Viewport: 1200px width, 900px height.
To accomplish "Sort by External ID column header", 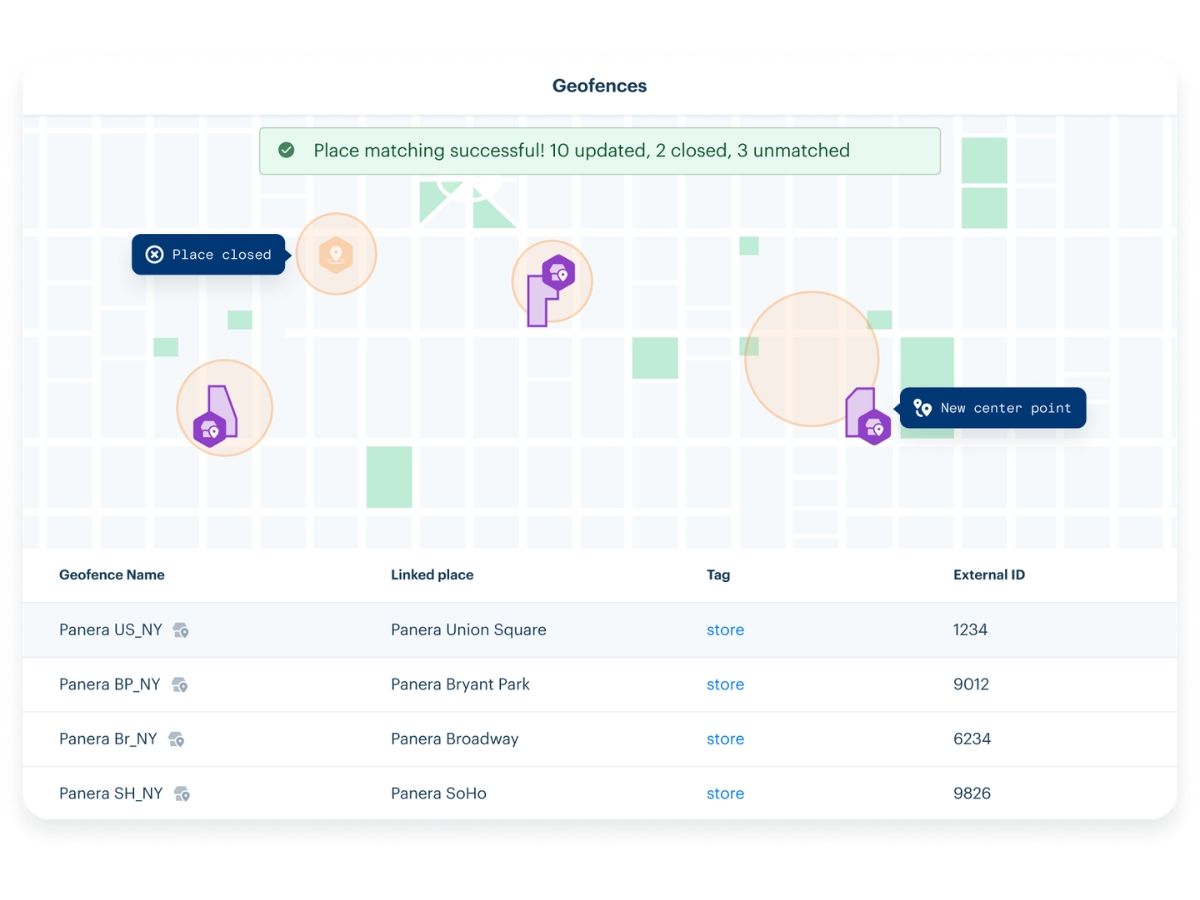I will [989, 575].
